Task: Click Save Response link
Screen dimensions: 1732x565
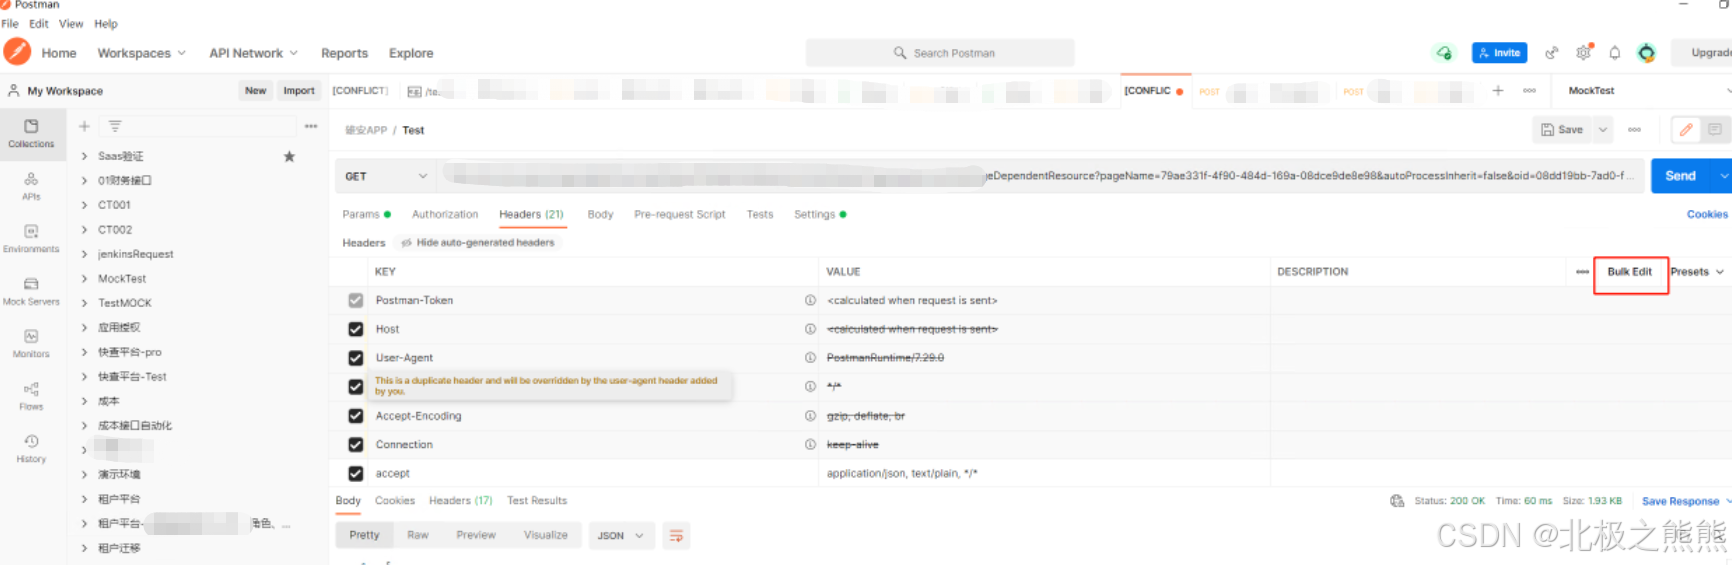Action: point(1680,501)
